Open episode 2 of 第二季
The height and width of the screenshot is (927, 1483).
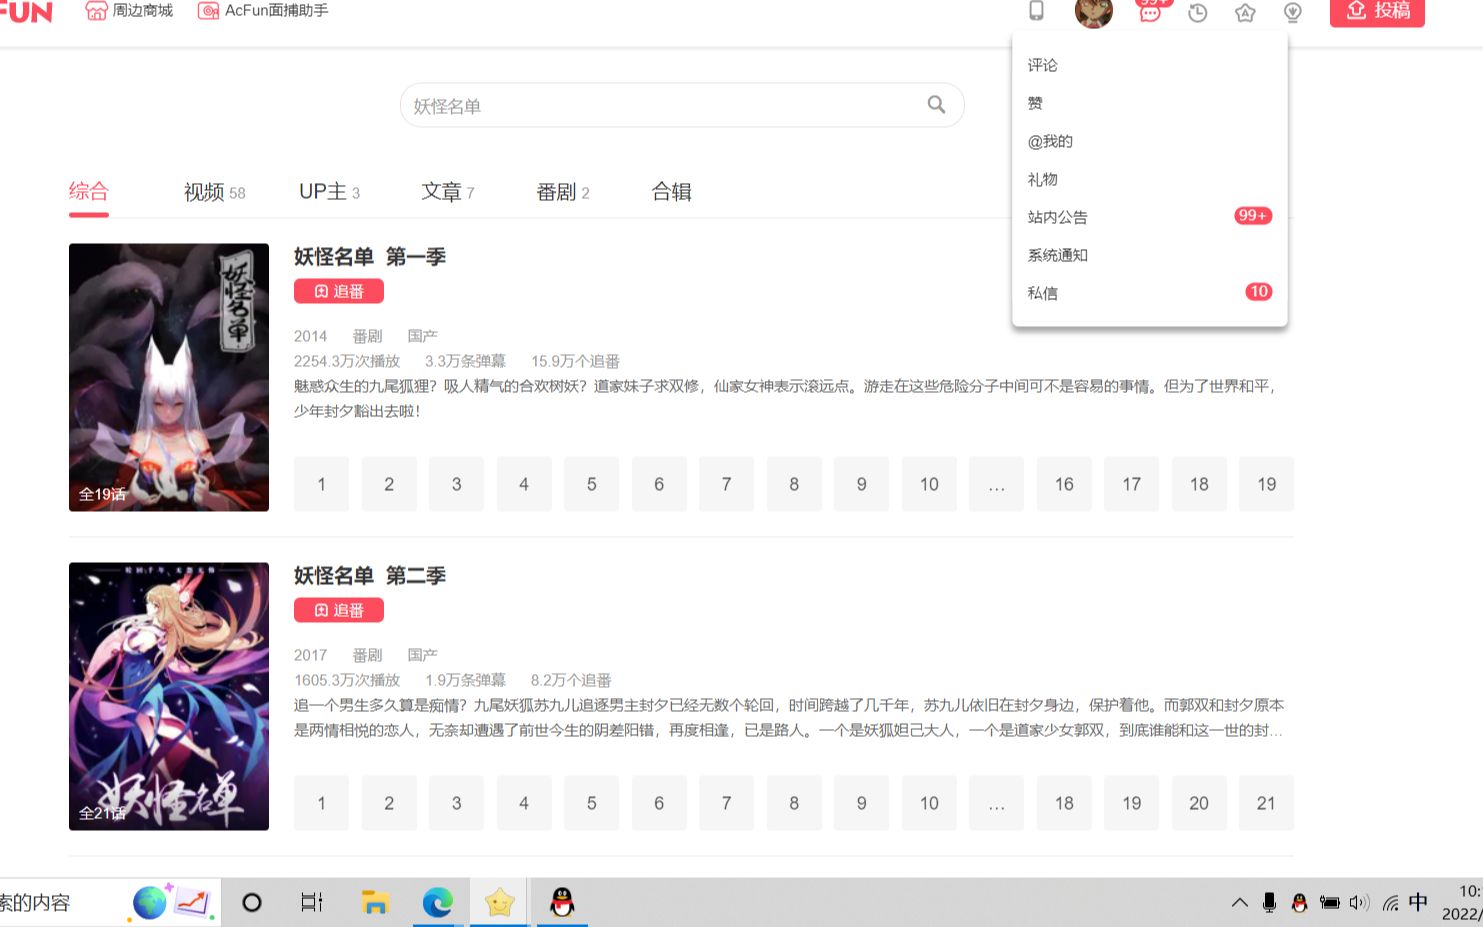click(389, 803)
